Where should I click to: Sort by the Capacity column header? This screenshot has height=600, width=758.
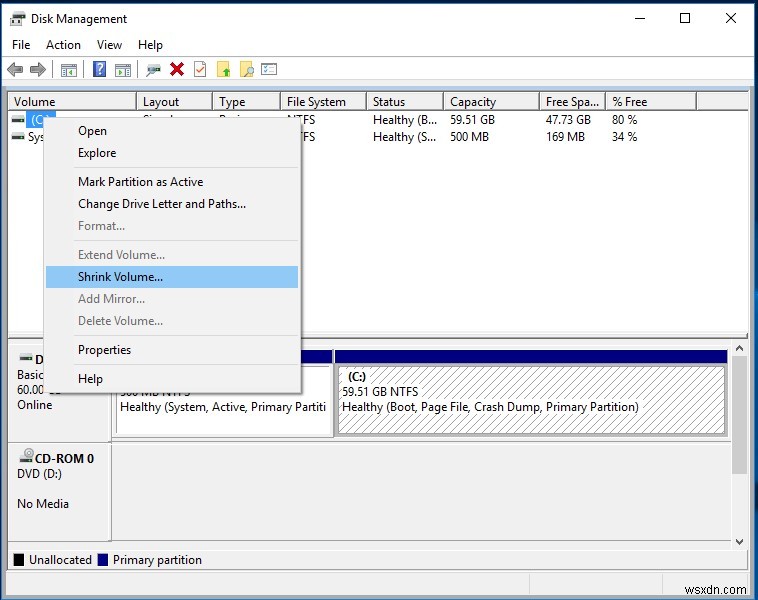coord(473,102)
